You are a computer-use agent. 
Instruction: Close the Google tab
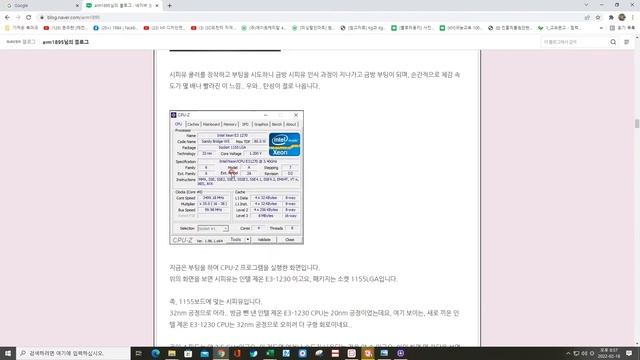point(77,6)
